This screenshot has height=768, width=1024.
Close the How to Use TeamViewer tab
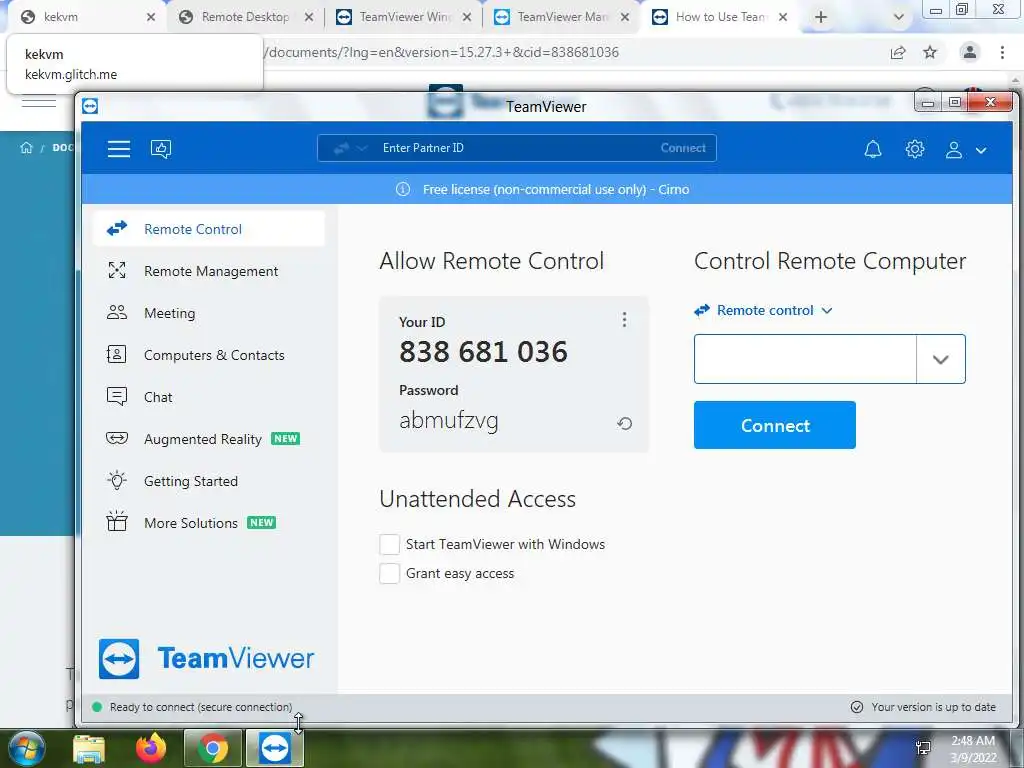pos(783,17)
